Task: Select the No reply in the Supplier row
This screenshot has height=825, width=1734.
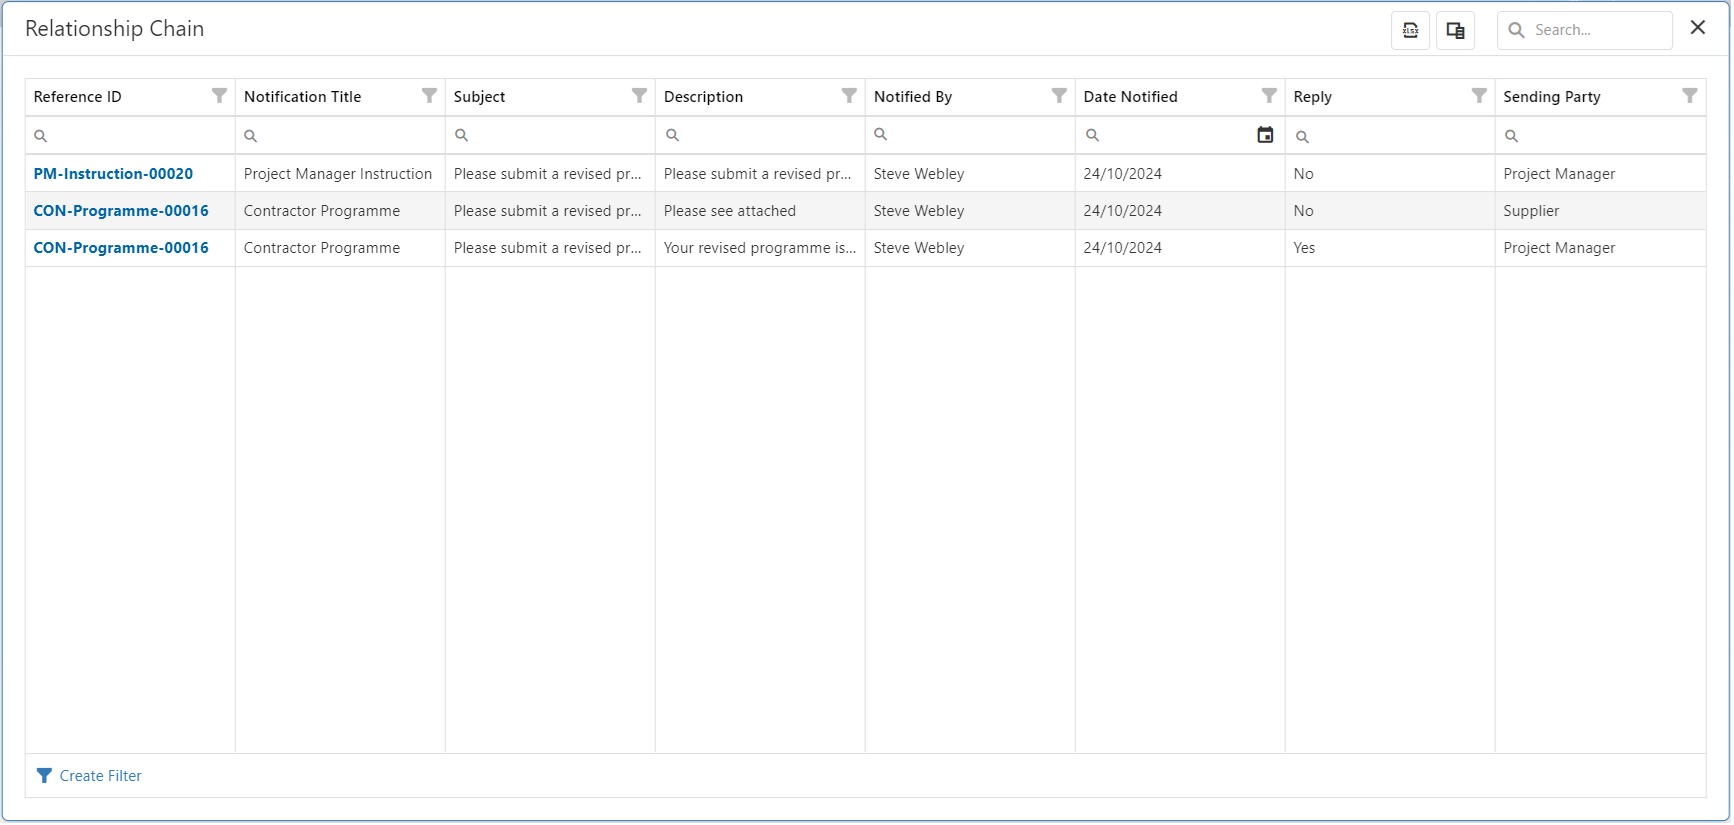Action: click(1390, 211)
